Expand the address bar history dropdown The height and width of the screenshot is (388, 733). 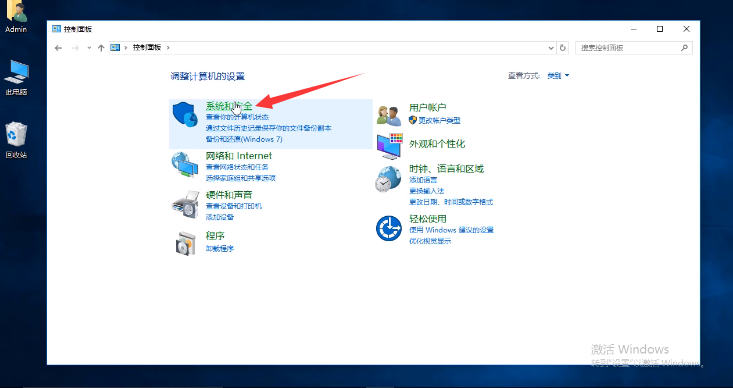(551, 48)
